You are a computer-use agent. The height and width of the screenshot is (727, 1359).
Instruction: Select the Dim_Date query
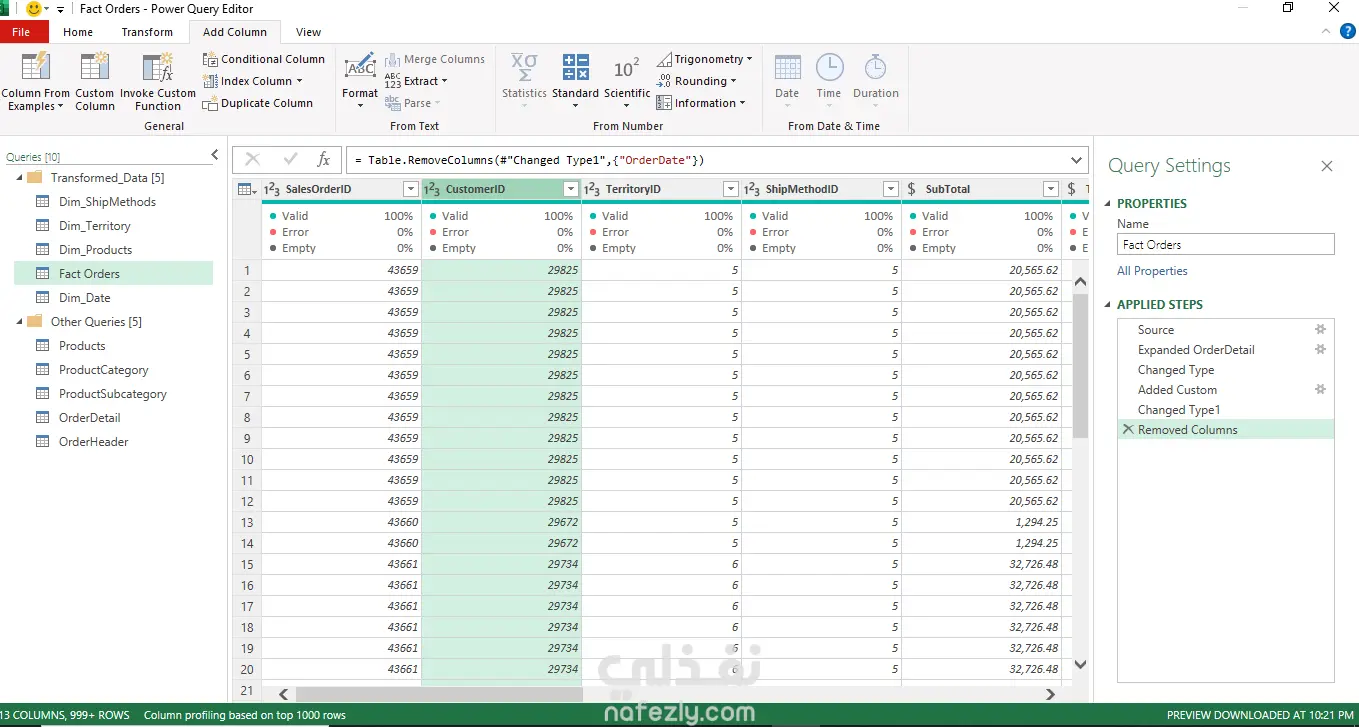pyautogui.click(x=84, y=298)
